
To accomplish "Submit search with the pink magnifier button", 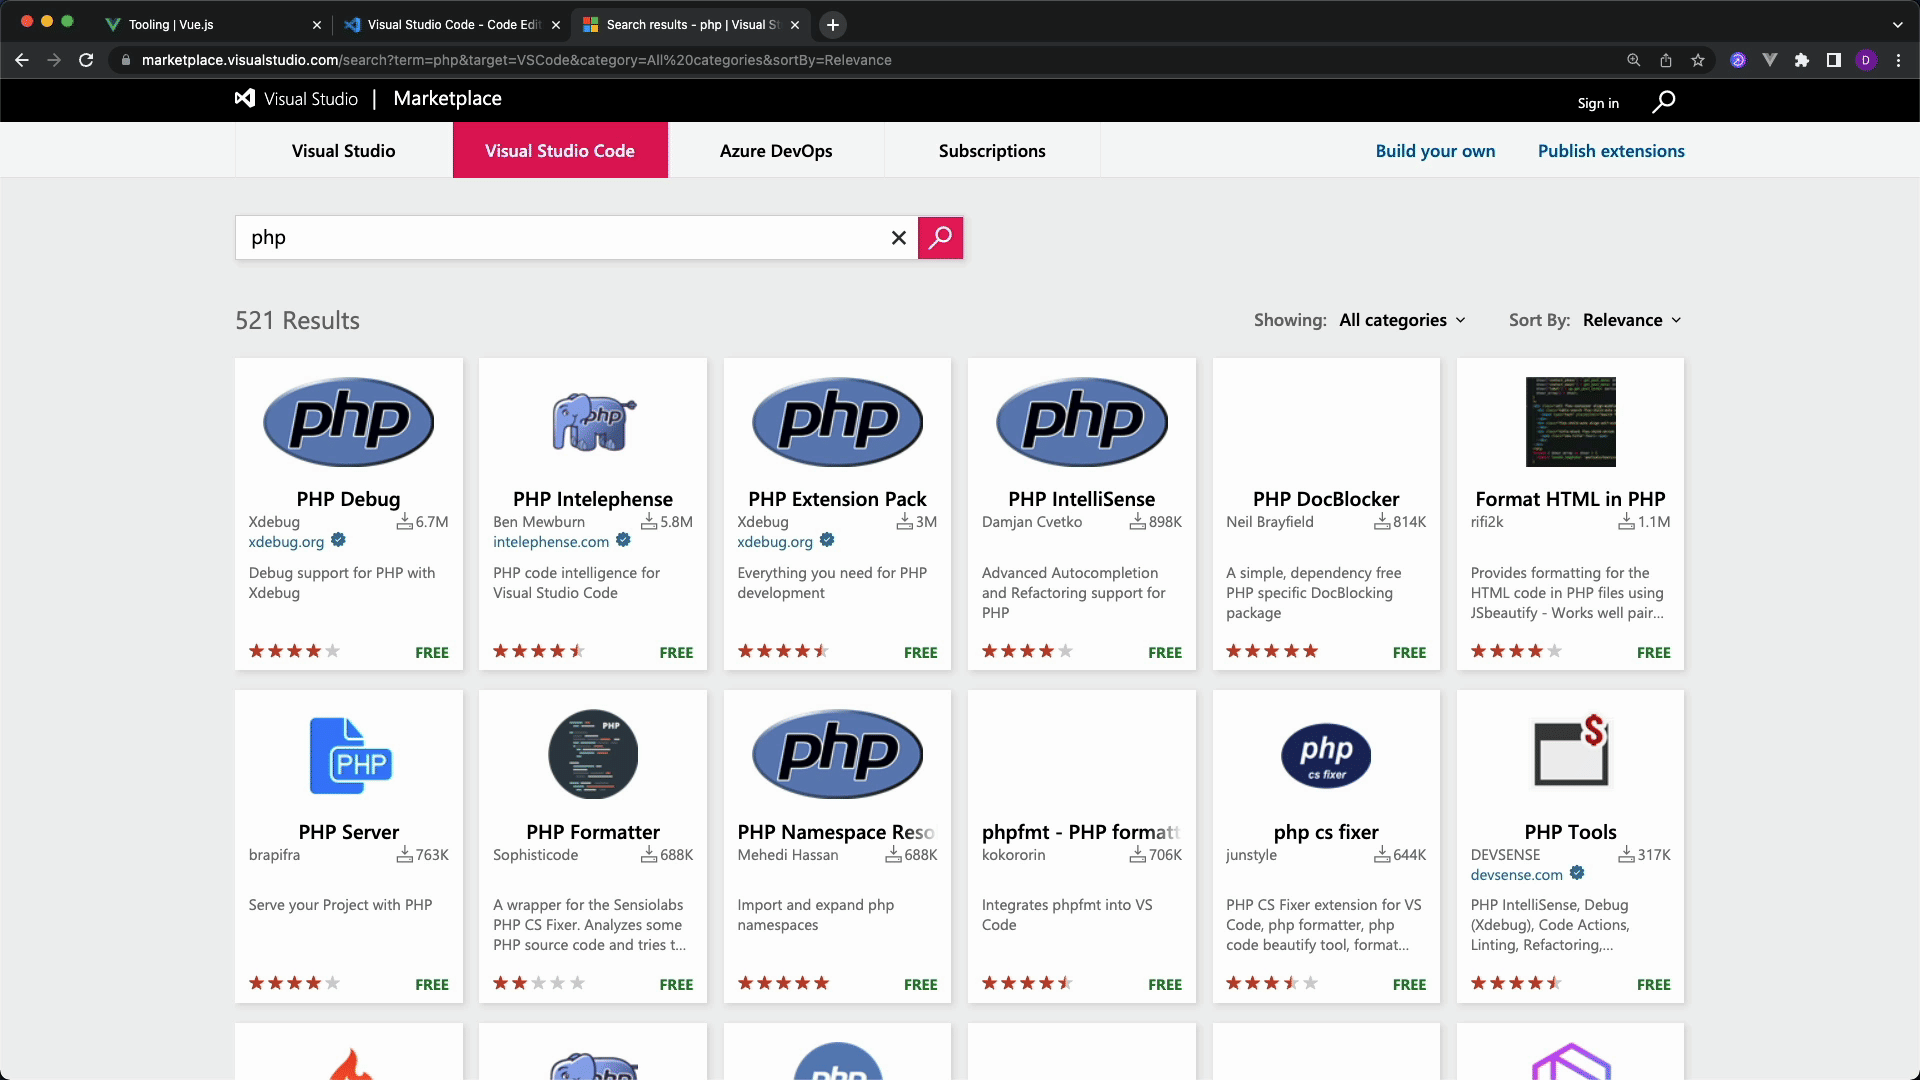I will coord(940,238).
